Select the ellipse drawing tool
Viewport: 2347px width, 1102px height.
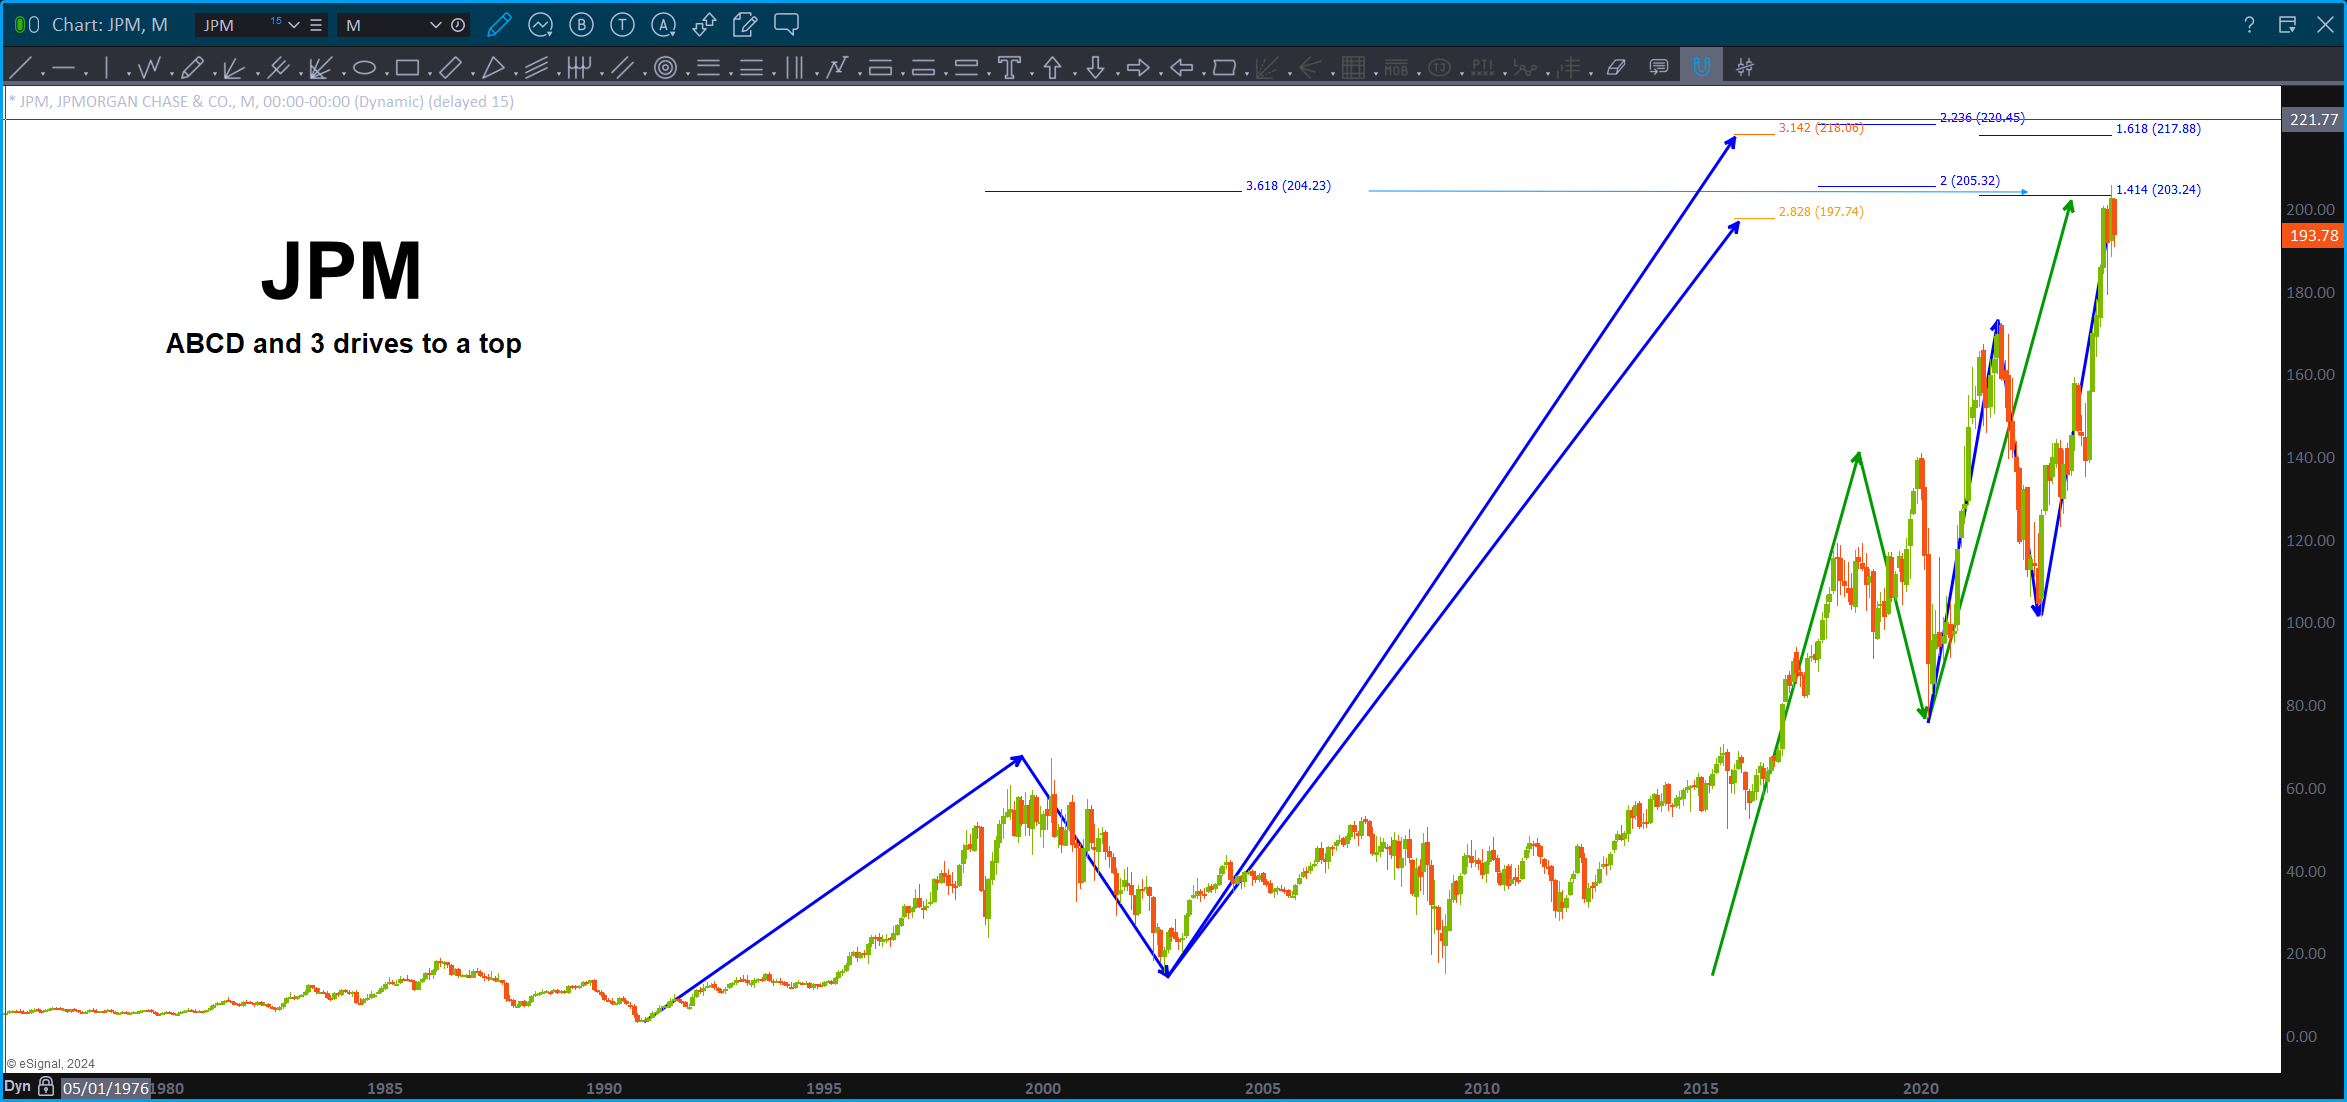pyautogui.click(x=364, y=68)
